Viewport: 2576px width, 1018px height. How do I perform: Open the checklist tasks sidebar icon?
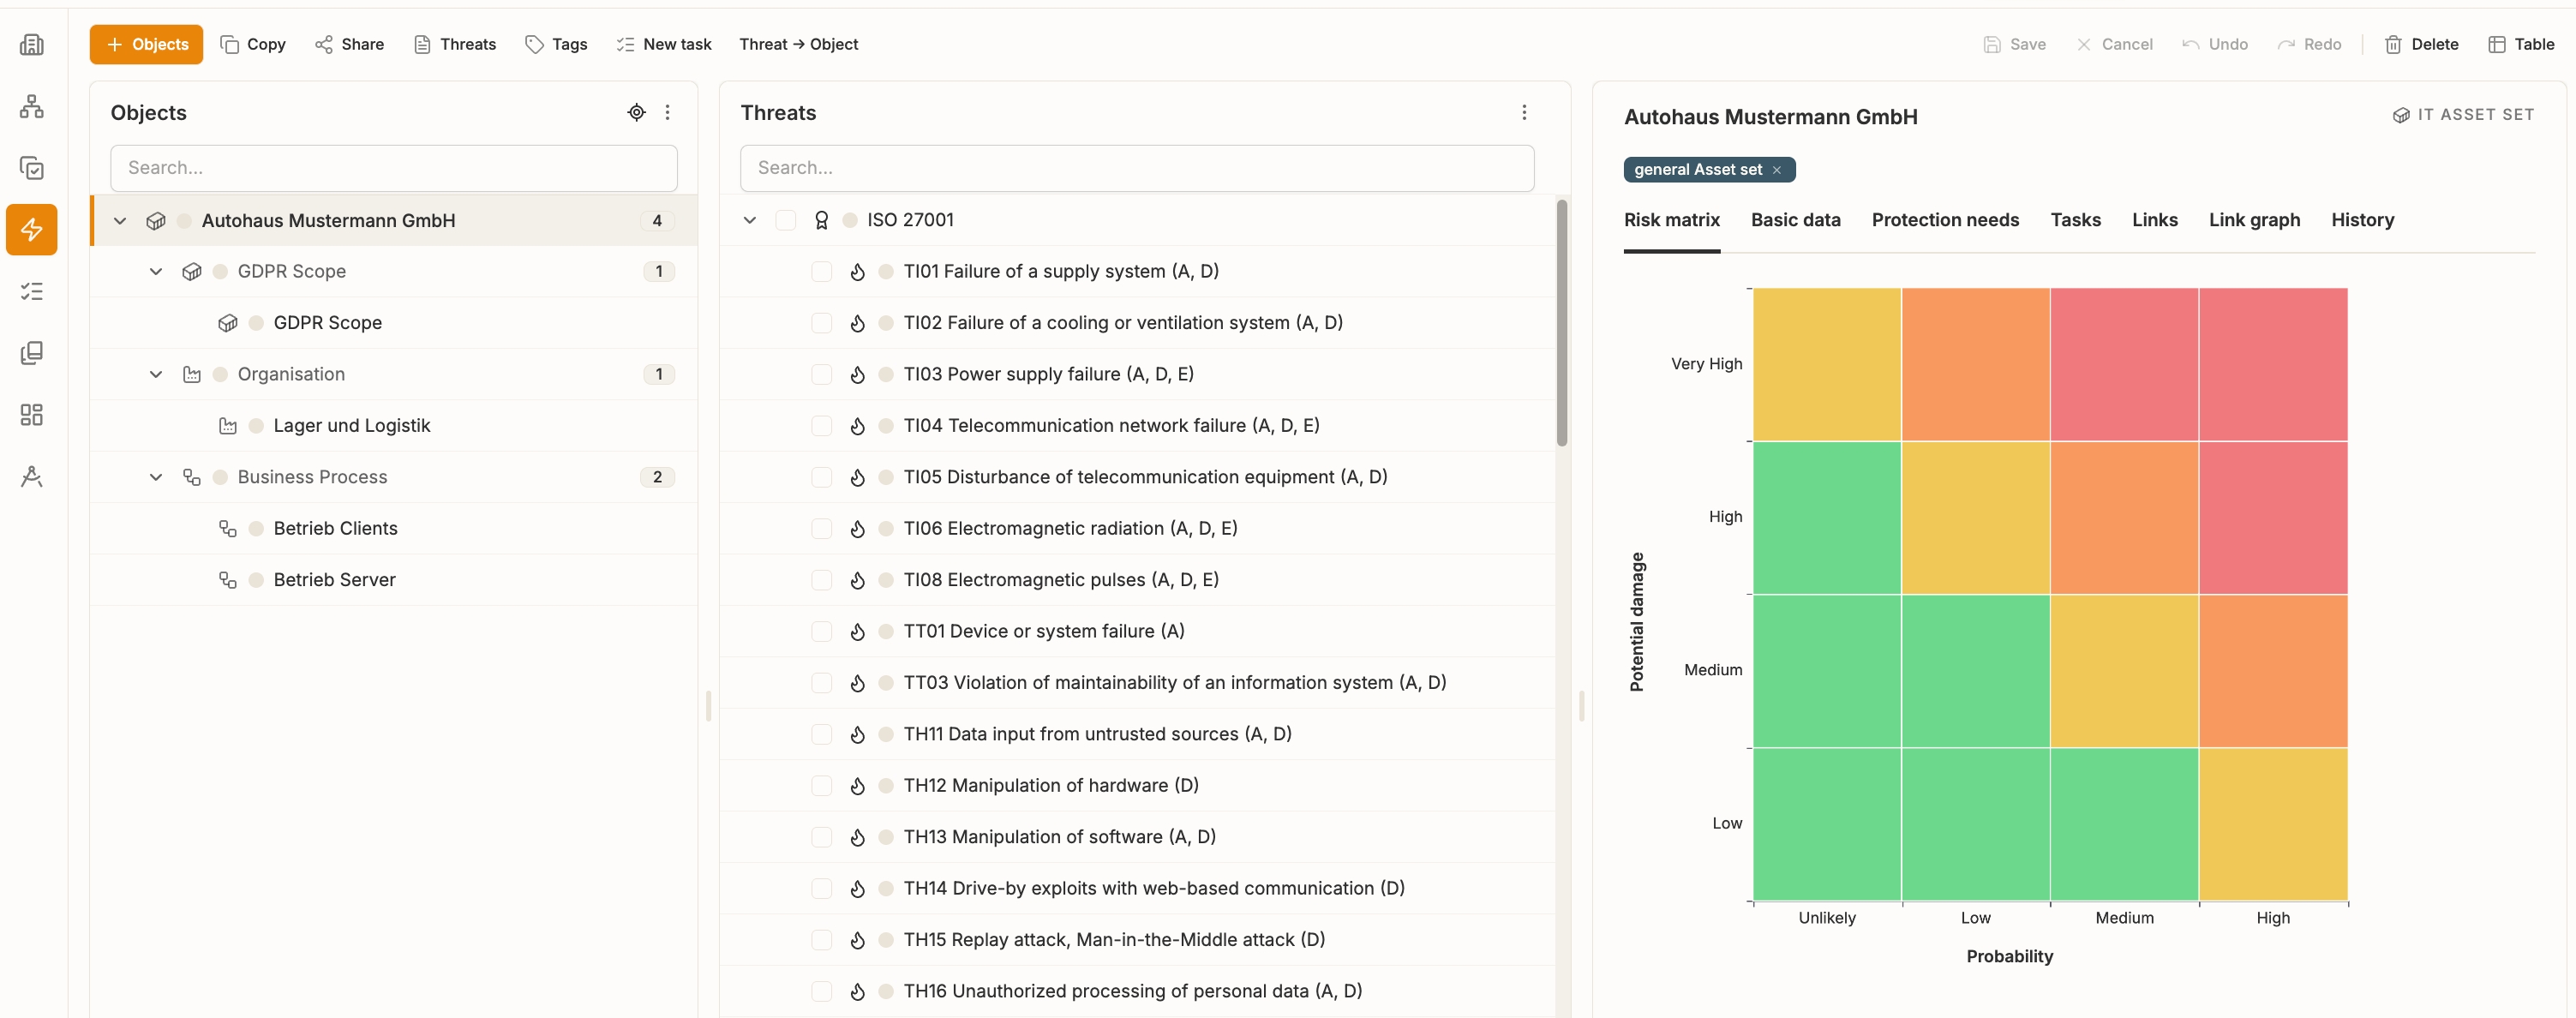tap(32, 291)
